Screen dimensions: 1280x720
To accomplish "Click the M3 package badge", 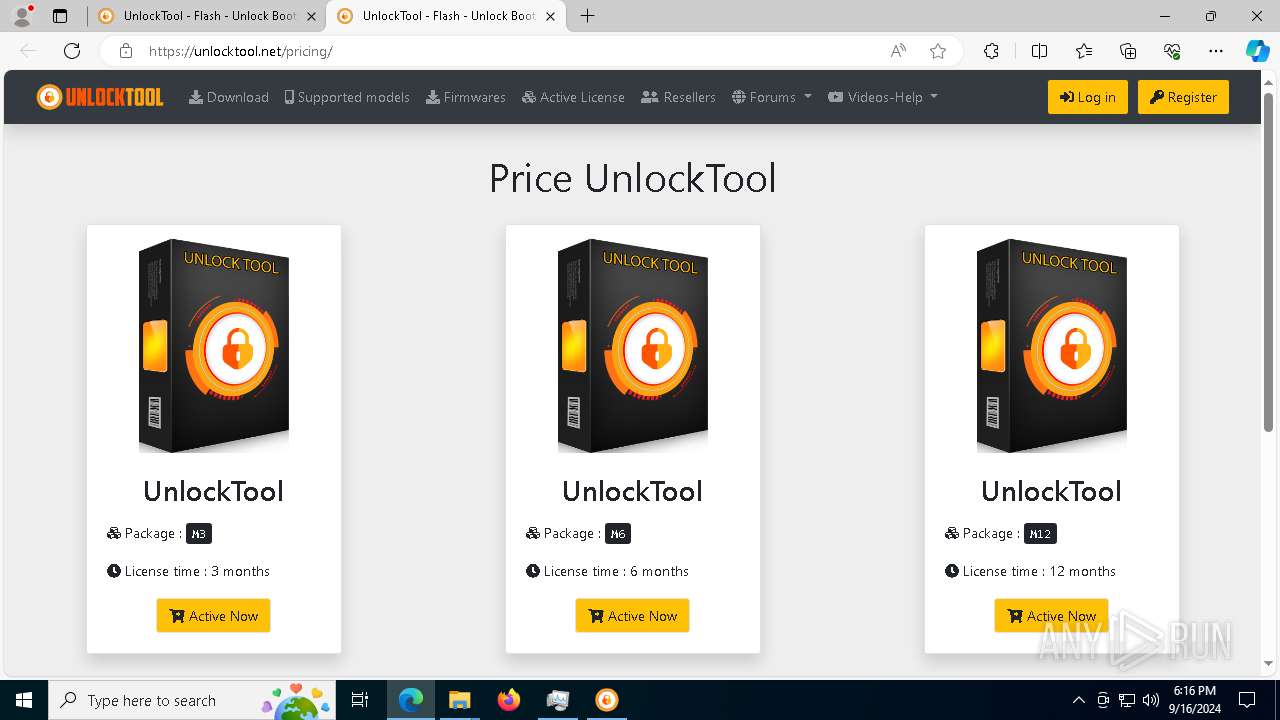I will [199, 534].
